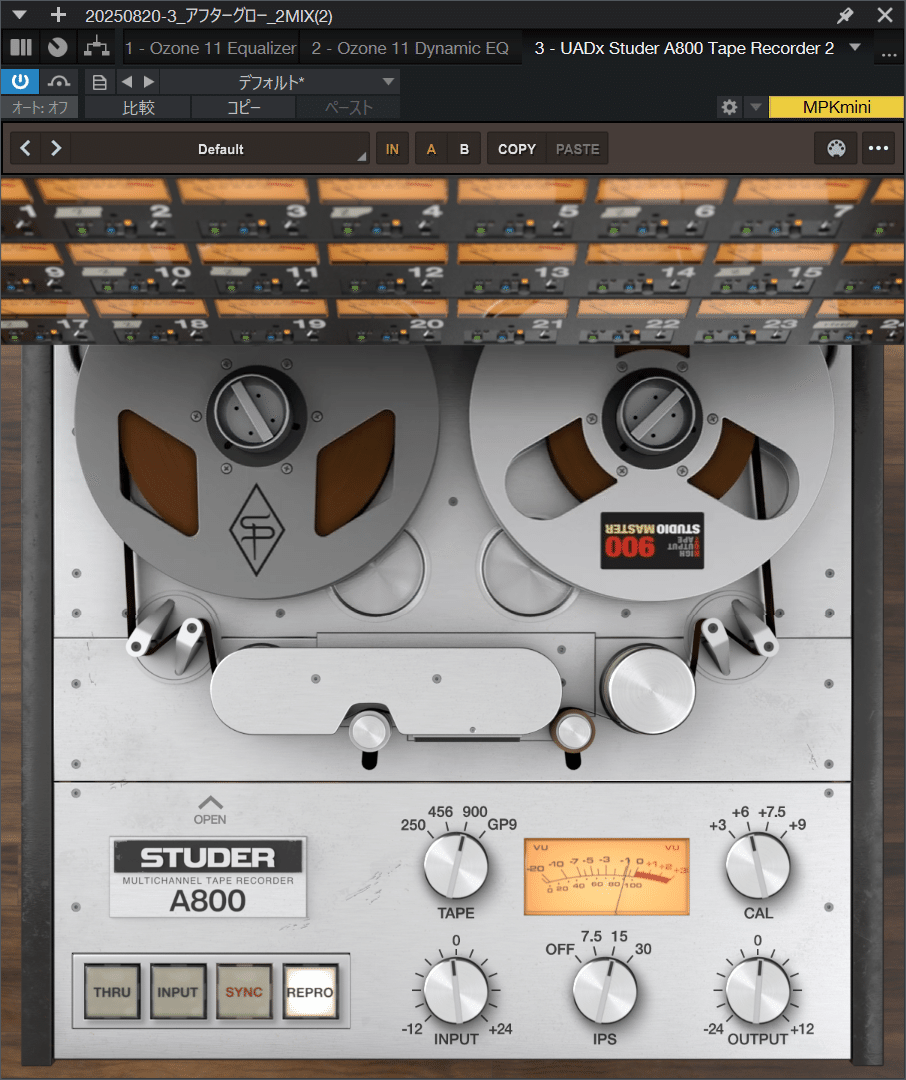The height and width of the screenshot is (1080, 906).
Task: Open the preset file page icon
Action: [100, 83]
